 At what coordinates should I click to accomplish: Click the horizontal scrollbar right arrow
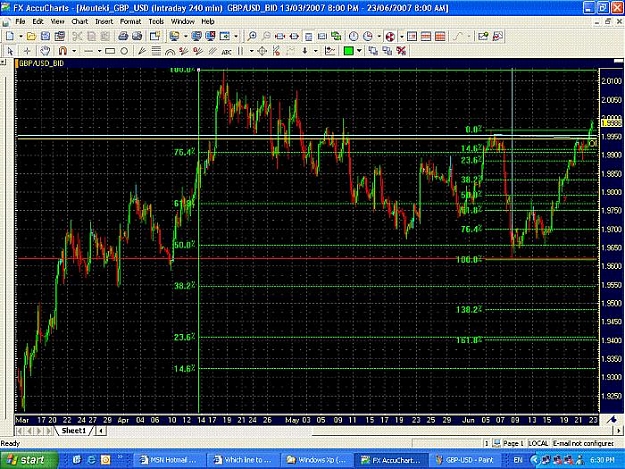coord(618,431)
